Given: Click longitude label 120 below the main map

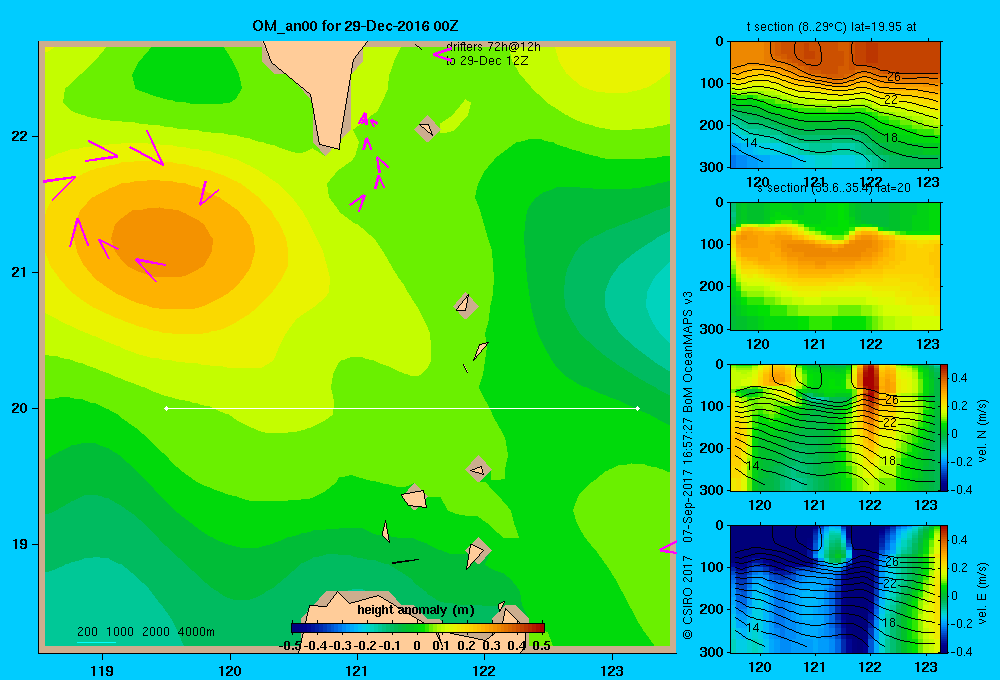Looking at the screenshot, I should [x=230, y=670].
